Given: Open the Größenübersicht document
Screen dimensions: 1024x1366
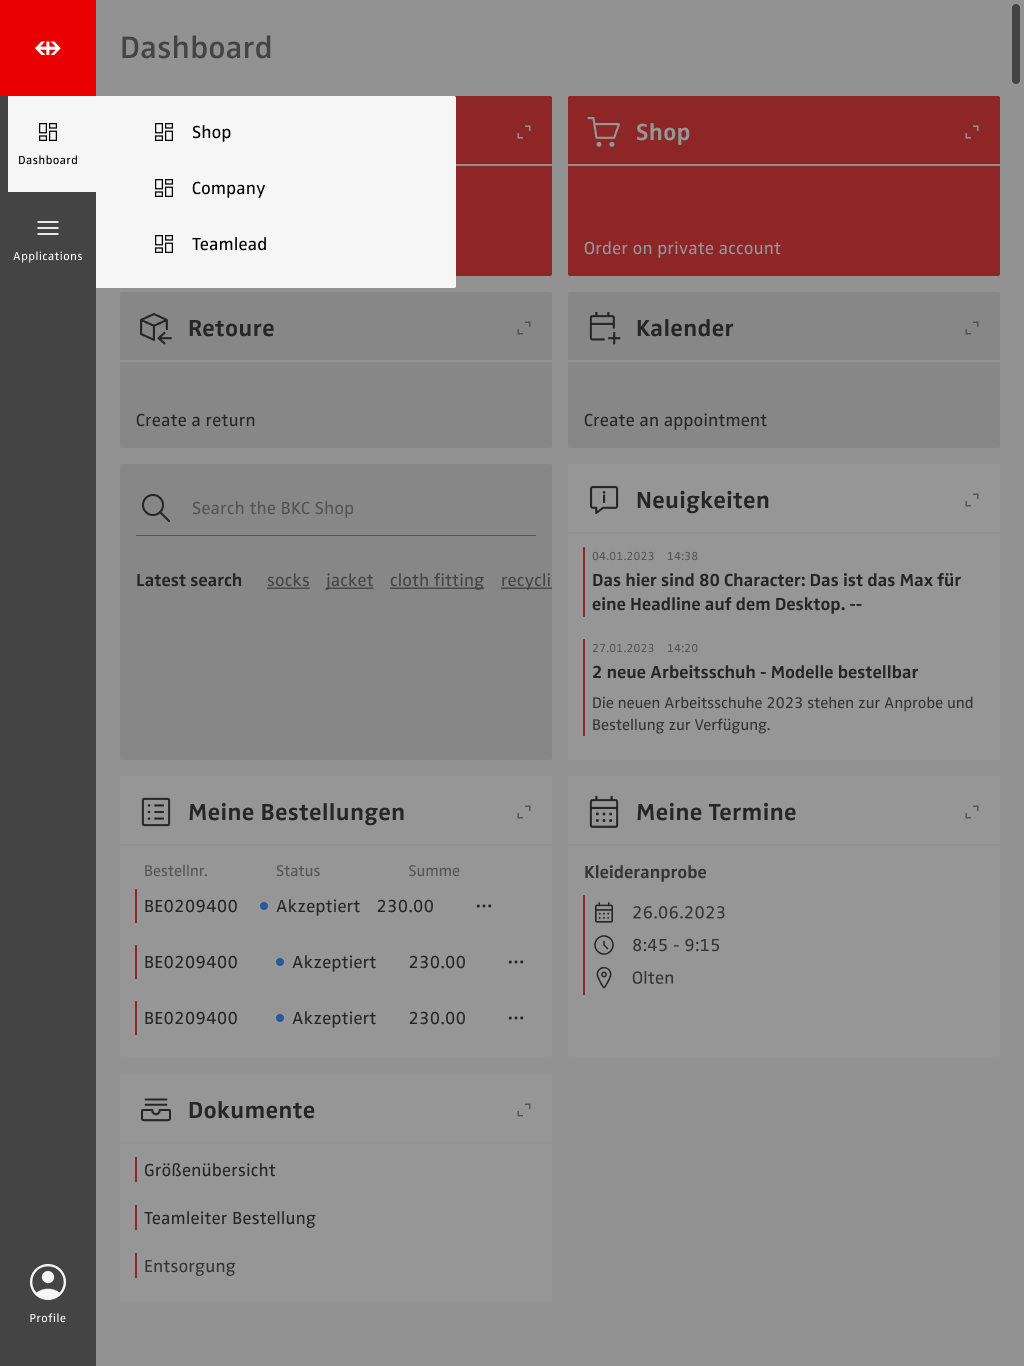Looking at the screenshot, I should point(210,1170).
